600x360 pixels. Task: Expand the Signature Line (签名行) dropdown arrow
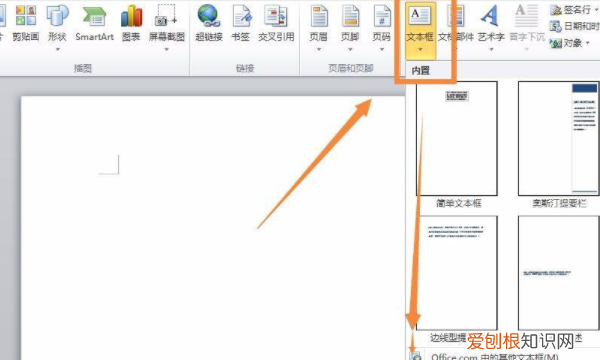[x=596, y=10]
